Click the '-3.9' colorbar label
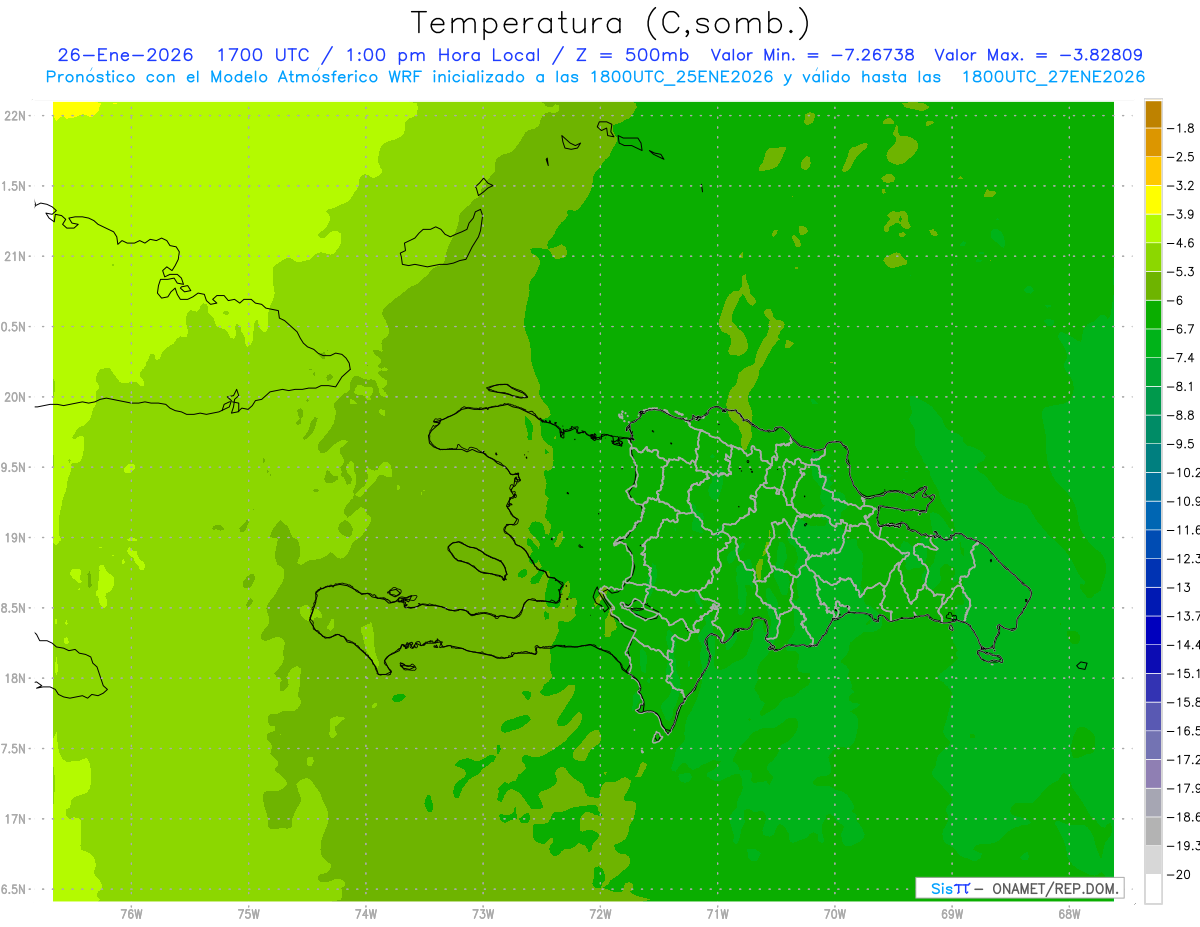Viewport: 1200px width, 927px height. [x=1182, y=214]
